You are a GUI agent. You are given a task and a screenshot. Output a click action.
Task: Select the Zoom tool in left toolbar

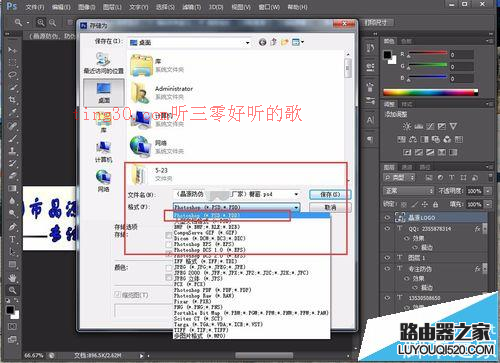12,290
